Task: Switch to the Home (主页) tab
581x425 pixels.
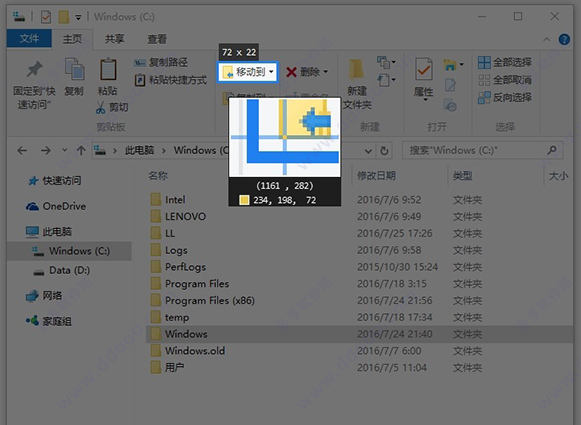Action: (72, 39)
